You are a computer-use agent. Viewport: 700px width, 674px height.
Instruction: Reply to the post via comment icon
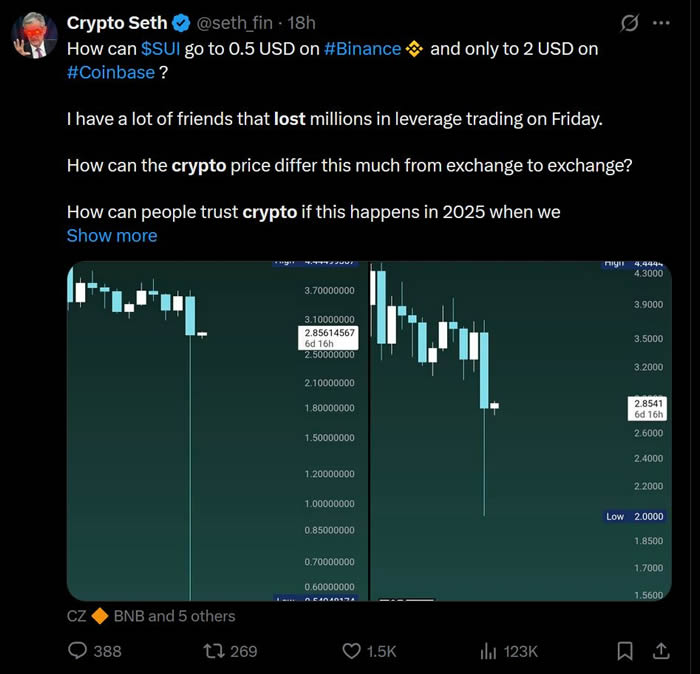78,651
